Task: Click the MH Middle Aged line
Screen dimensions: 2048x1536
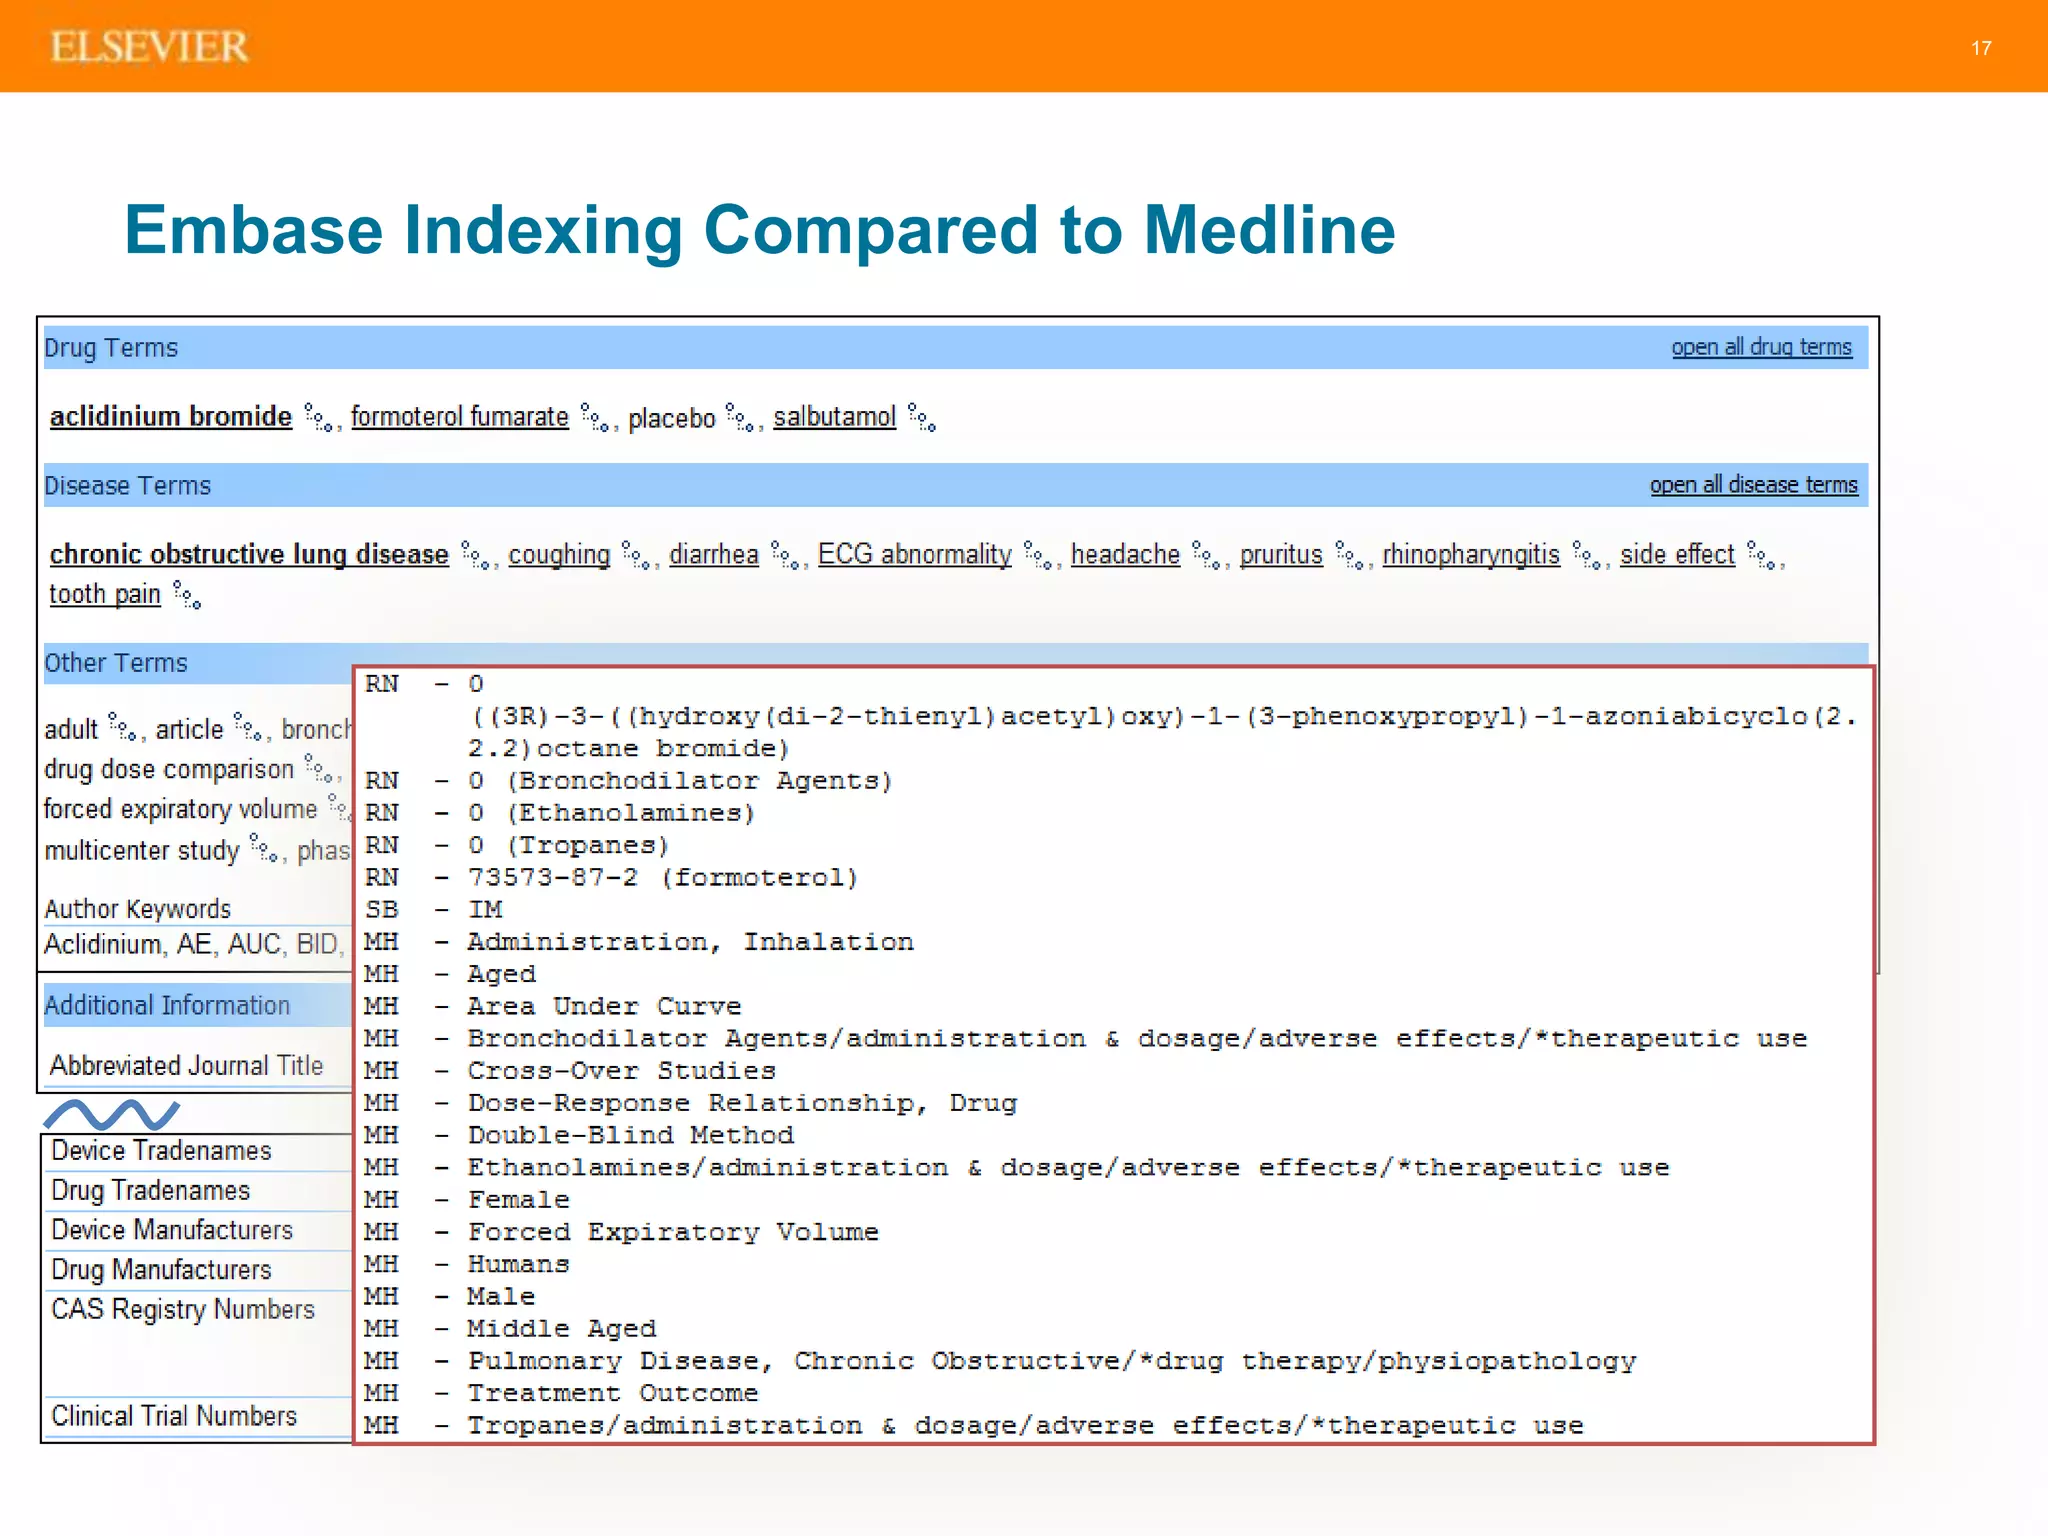Action: click(510, 1329)
